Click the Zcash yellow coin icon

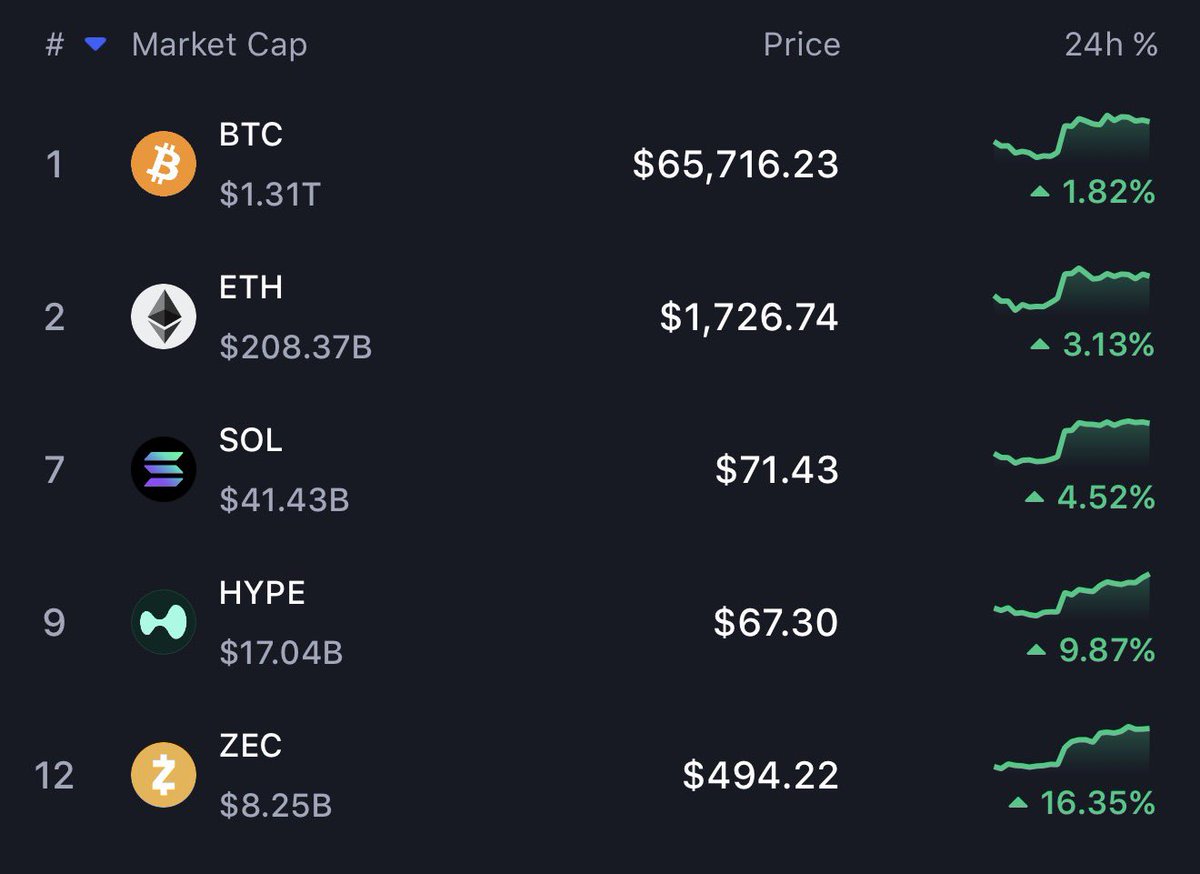pyautogui.click(x=163, y=775)
